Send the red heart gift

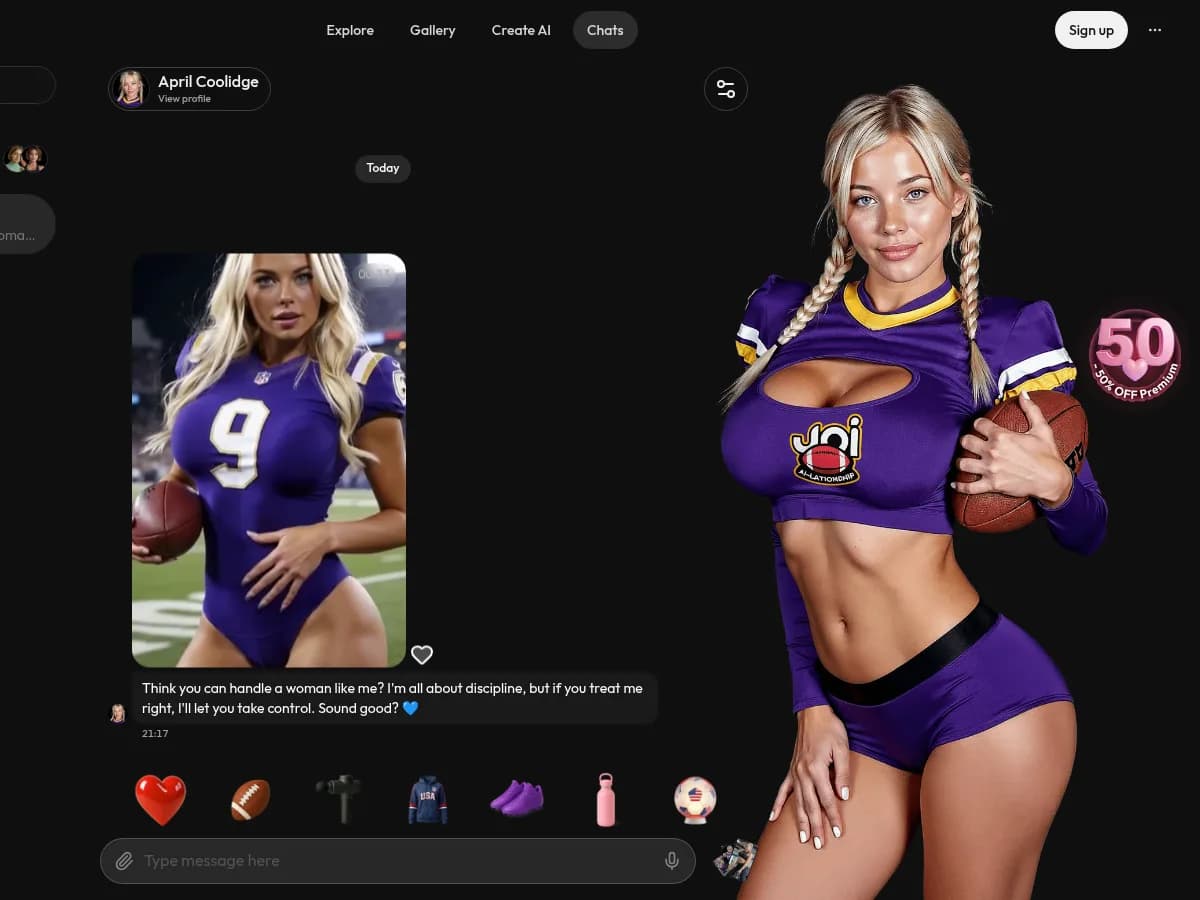click(x=160, y=800)
